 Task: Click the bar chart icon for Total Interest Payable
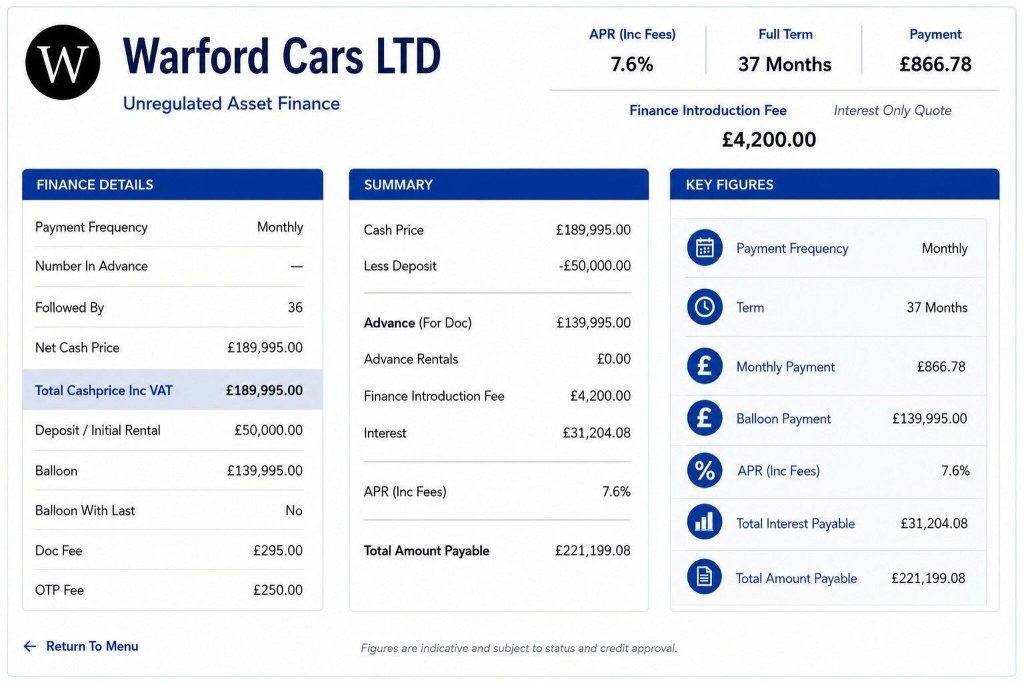coord(704,522)
